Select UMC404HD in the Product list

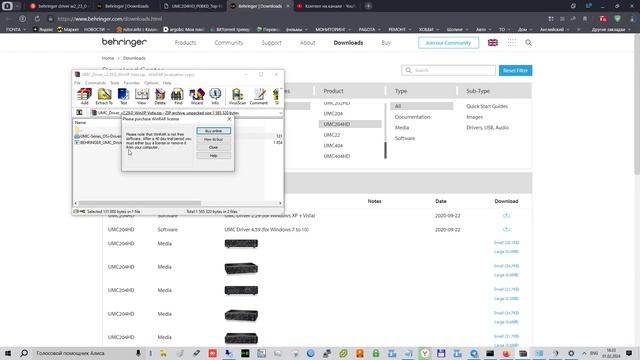point(336,156)
